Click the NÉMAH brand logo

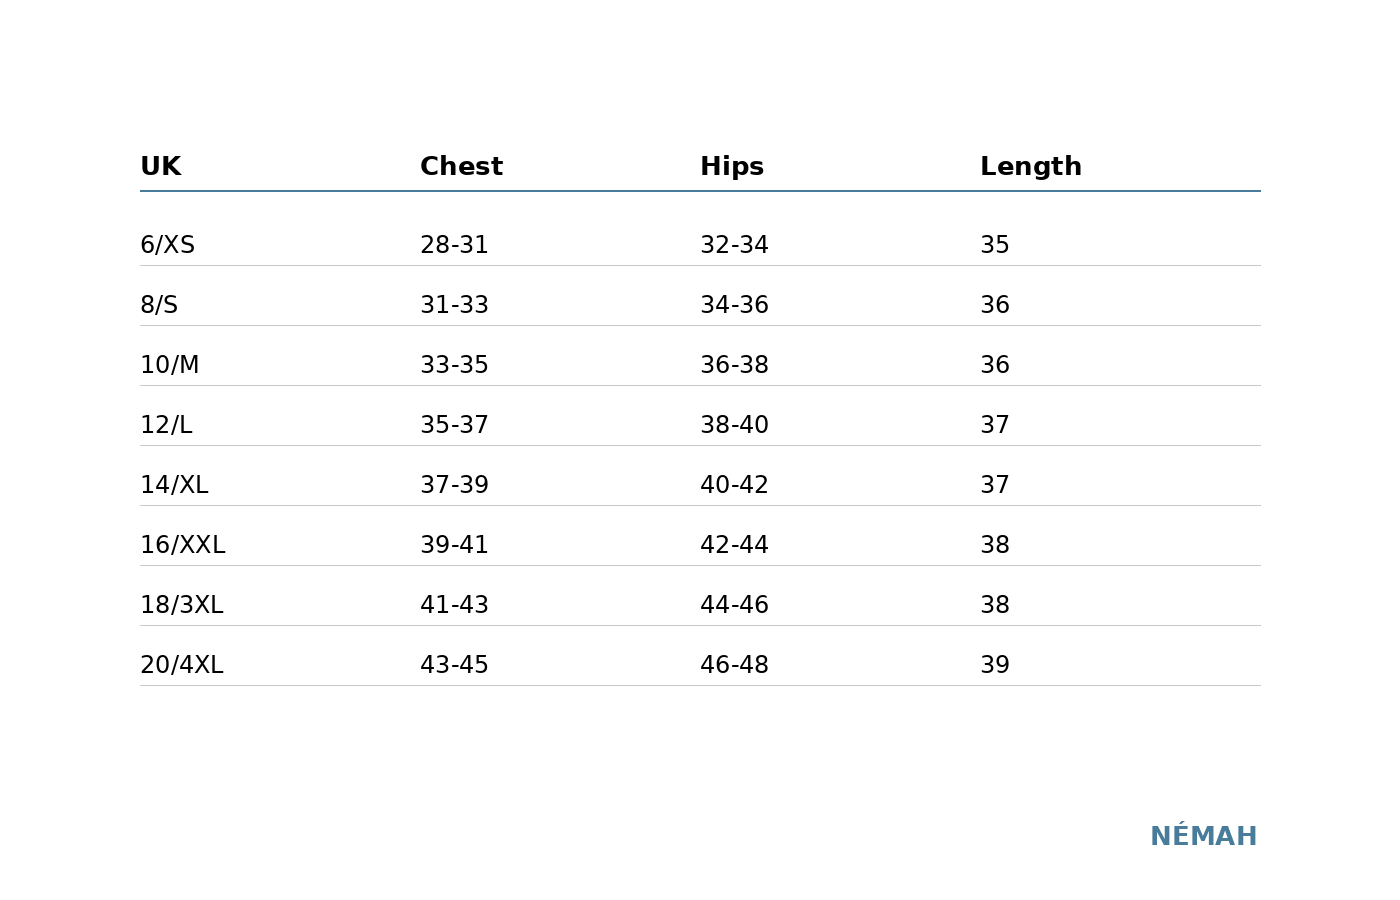1203,836
